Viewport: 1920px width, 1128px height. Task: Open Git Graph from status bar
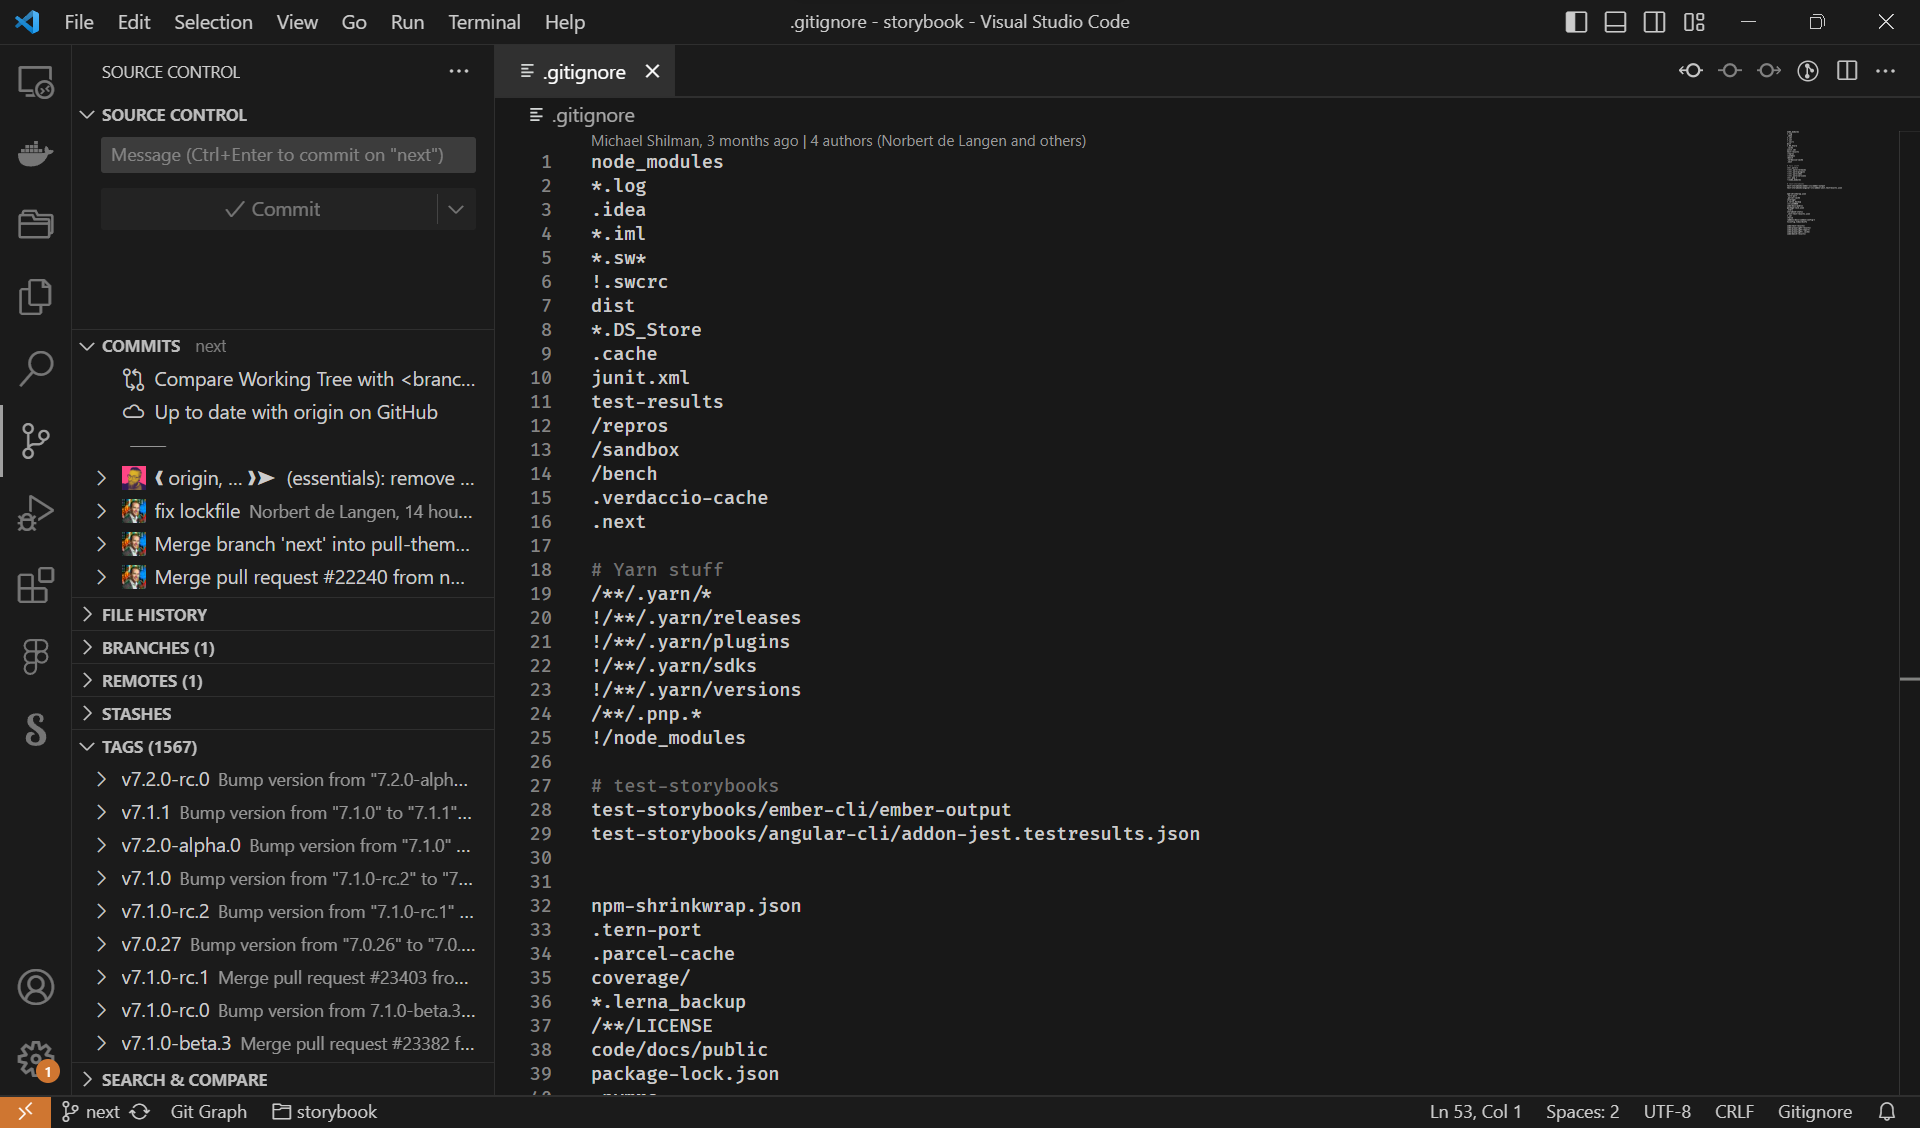[x=208, y=1112]
